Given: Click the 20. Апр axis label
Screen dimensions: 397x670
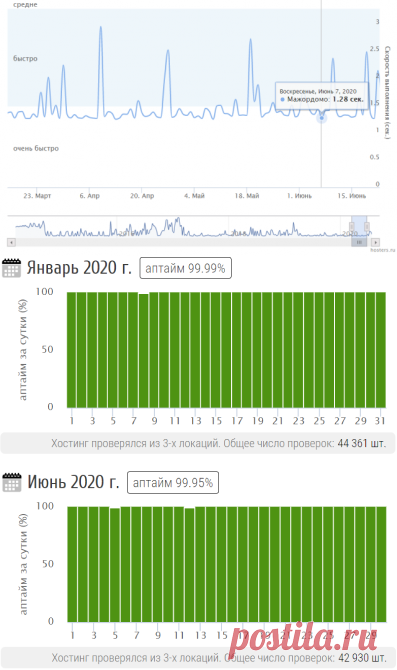Looking at the screenshot, I should point(142,196).
